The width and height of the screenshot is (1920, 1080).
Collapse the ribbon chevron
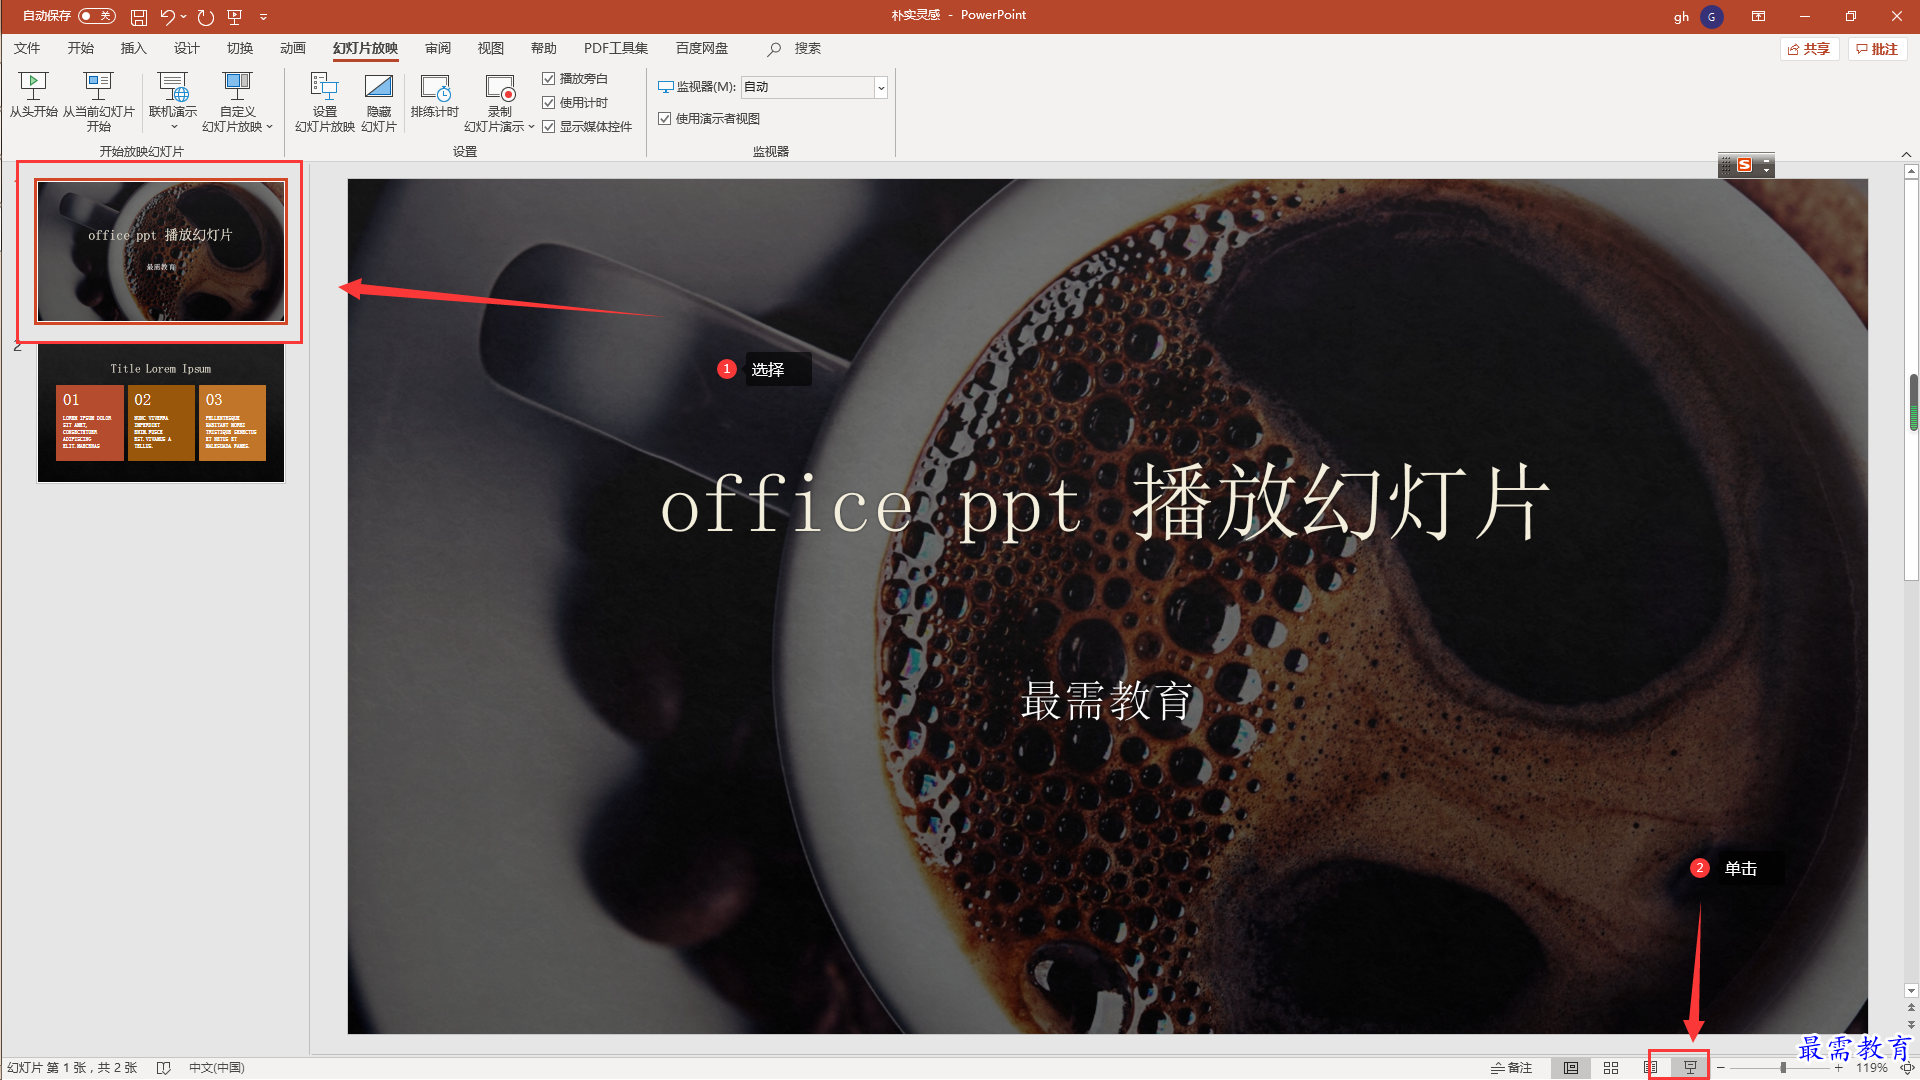pyautogui.click(x=1906, y=154)
